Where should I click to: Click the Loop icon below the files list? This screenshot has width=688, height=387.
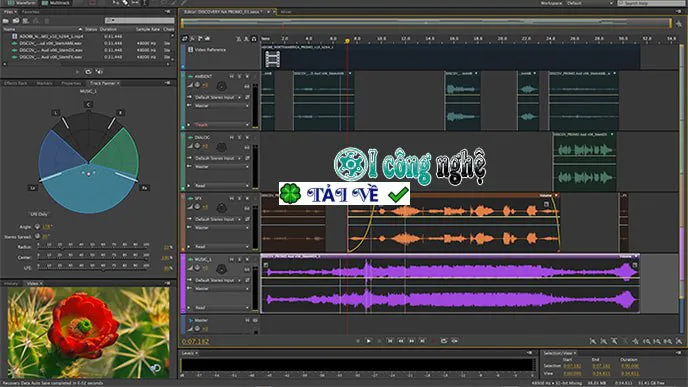point(89,72)
